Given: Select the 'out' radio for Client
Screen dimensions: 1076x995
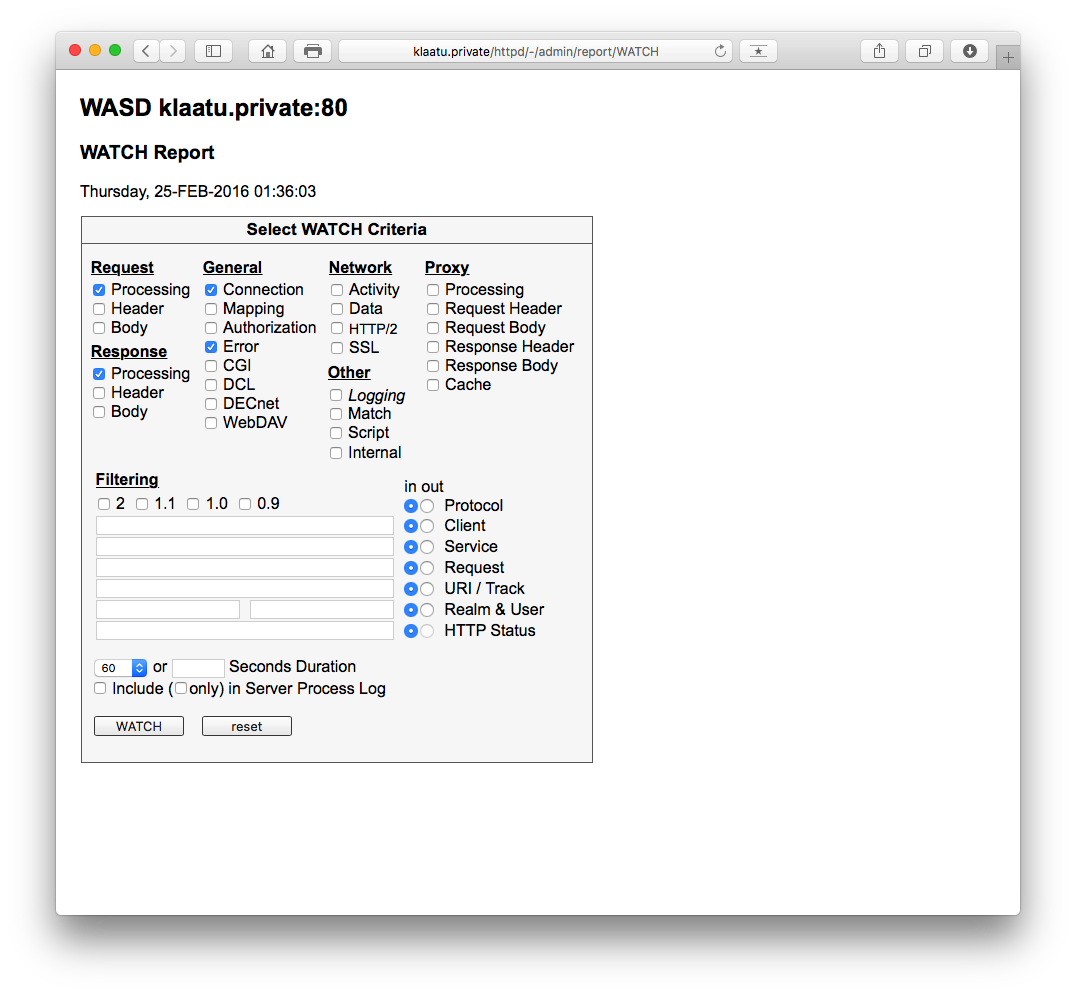Looking at the screenshot, I should click(x=427, y=526).
